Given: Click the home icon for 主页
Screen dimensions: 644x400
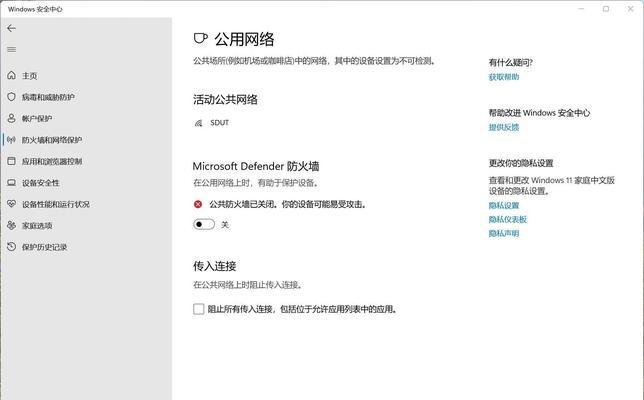Looking at the screenshot, I should pyautogui.click(x=12, y=75).
